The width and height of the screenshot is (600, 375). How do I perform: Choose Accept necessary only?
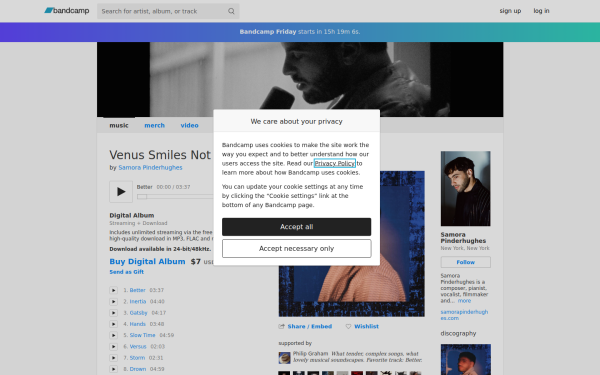297,249
